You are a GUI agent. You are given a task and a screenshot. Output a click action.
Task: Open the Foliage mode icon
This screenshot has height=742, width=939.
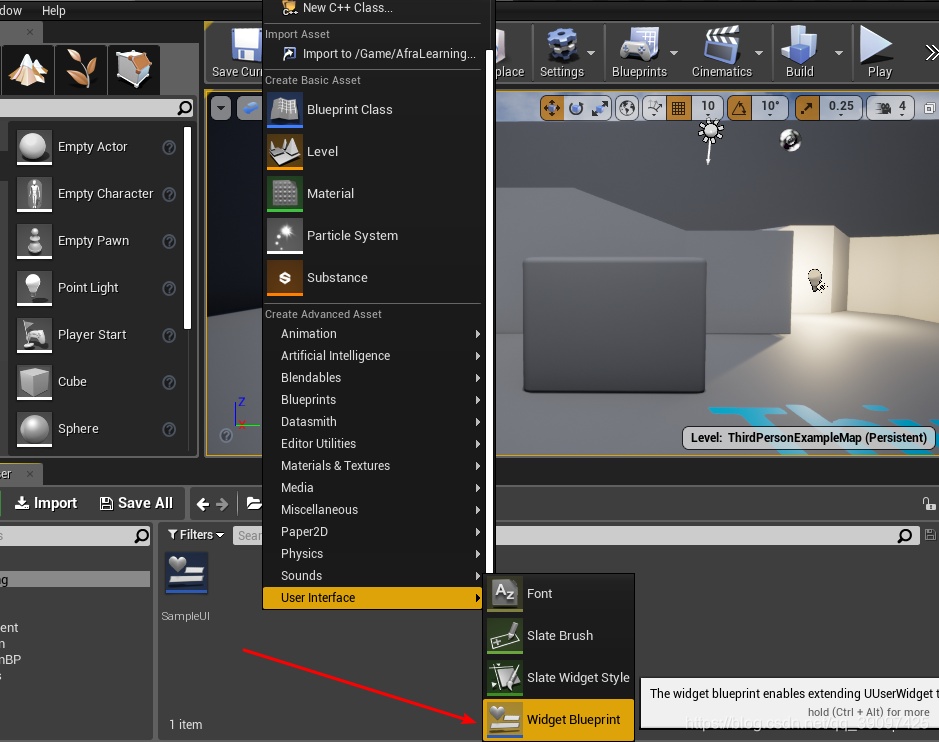pos(81,69)
